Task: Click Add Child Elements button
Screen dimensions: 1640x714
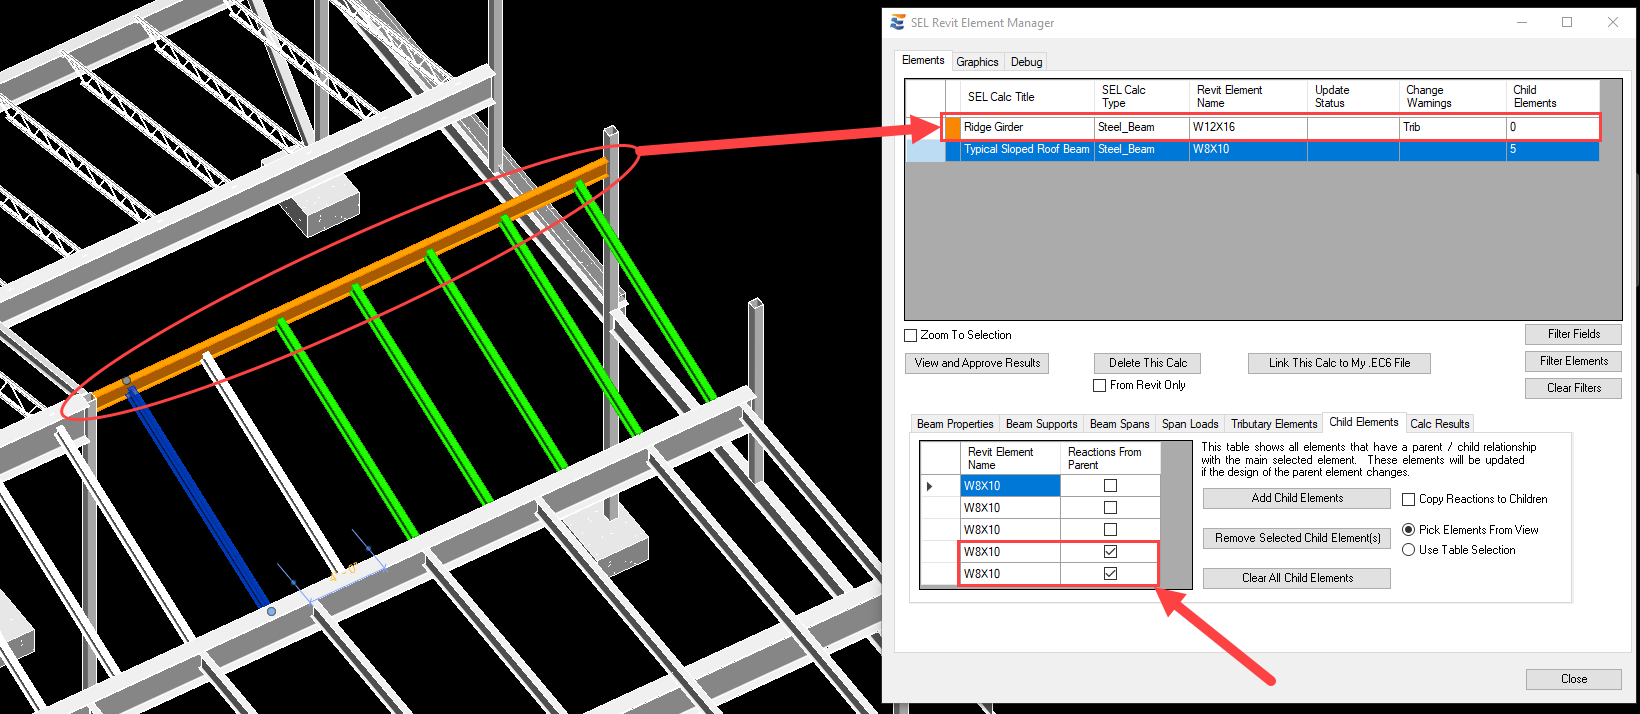Action: [x=1297, y=498]
